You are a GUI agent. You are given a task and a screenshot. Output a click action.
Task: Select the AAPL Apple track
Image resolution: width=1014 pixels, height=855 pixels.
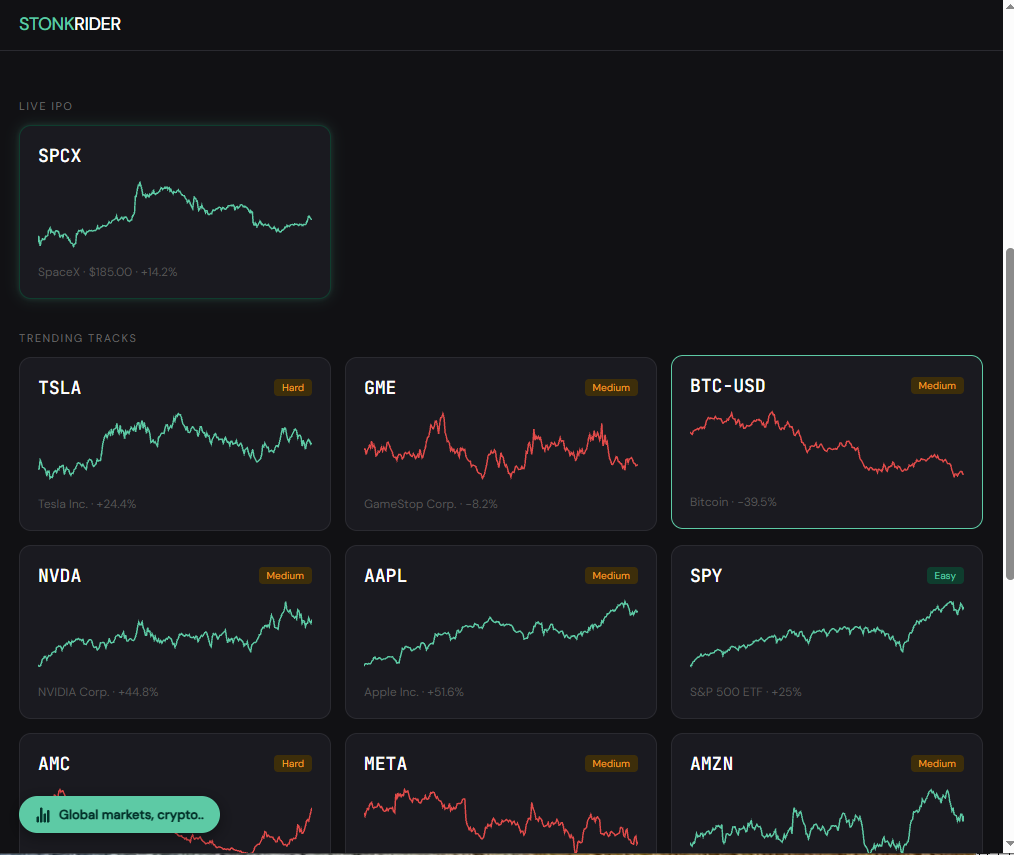coord(501,632)
